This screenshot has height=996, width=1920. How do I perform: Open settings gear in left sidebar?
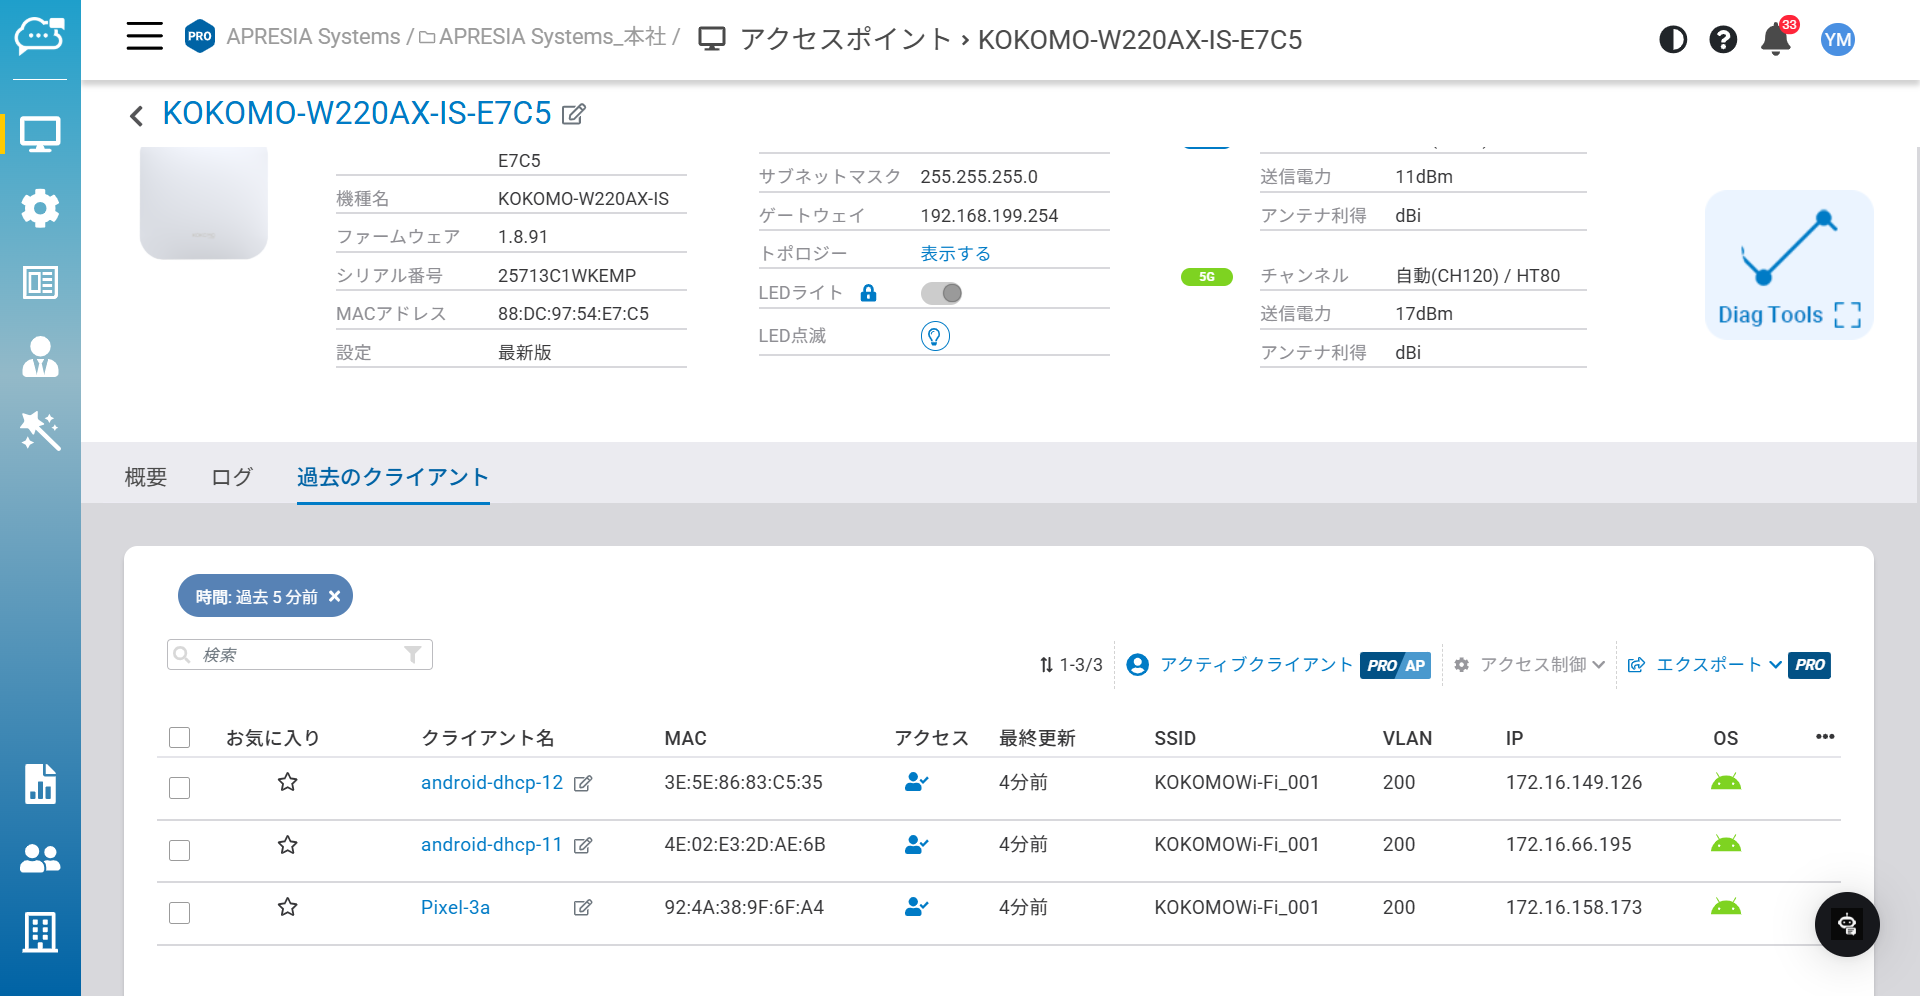point(40,208)
